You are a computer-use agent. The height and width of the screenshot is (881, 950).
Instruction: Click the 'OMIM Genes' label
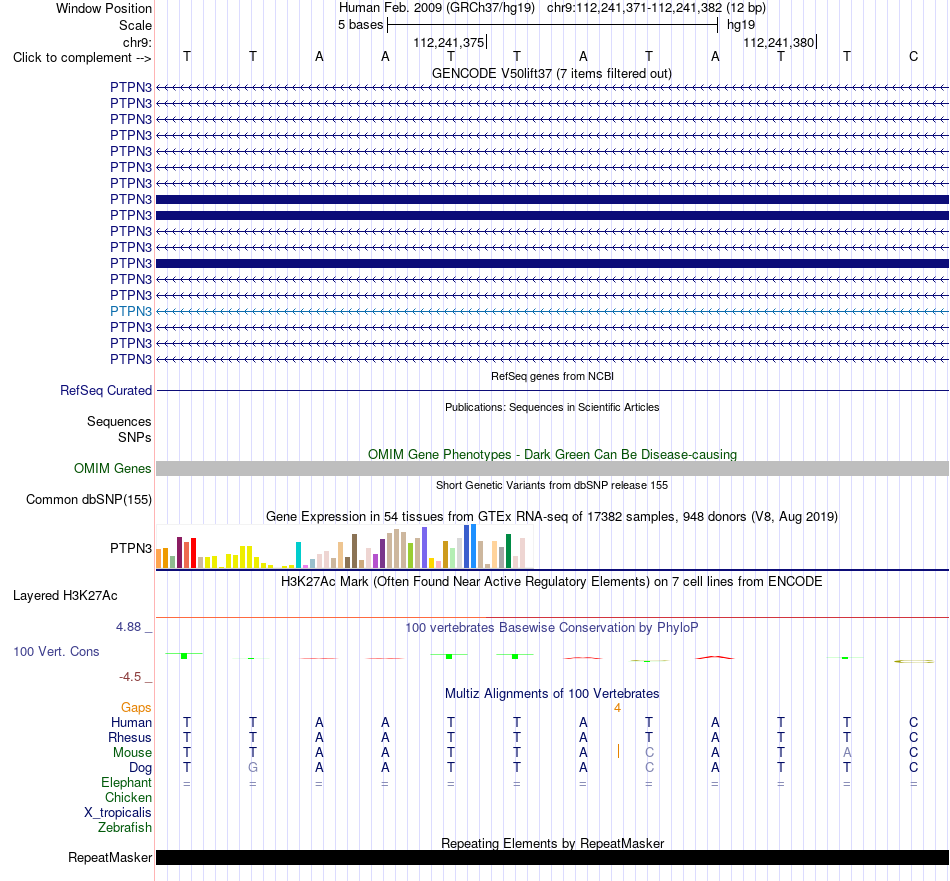[x=112, y=468]
